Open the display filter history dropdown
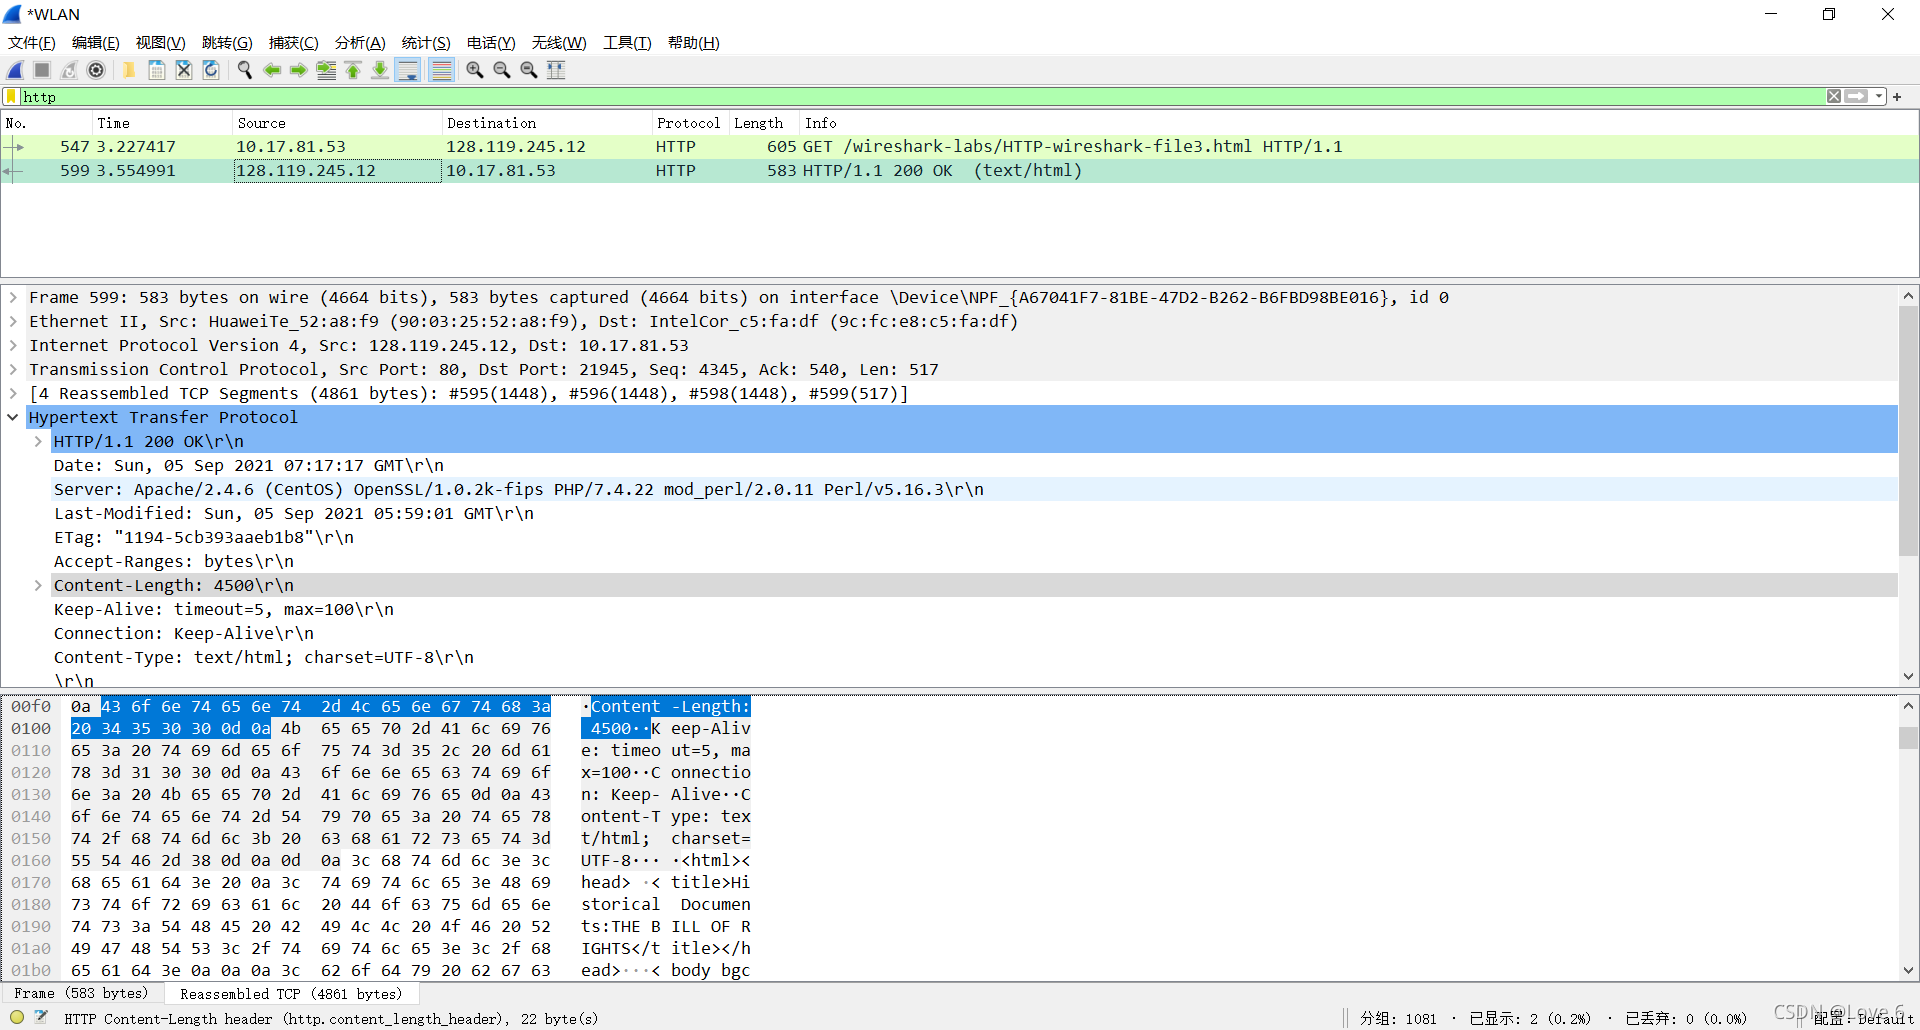1920x1030 pixels. click(x=1879, y=97)
